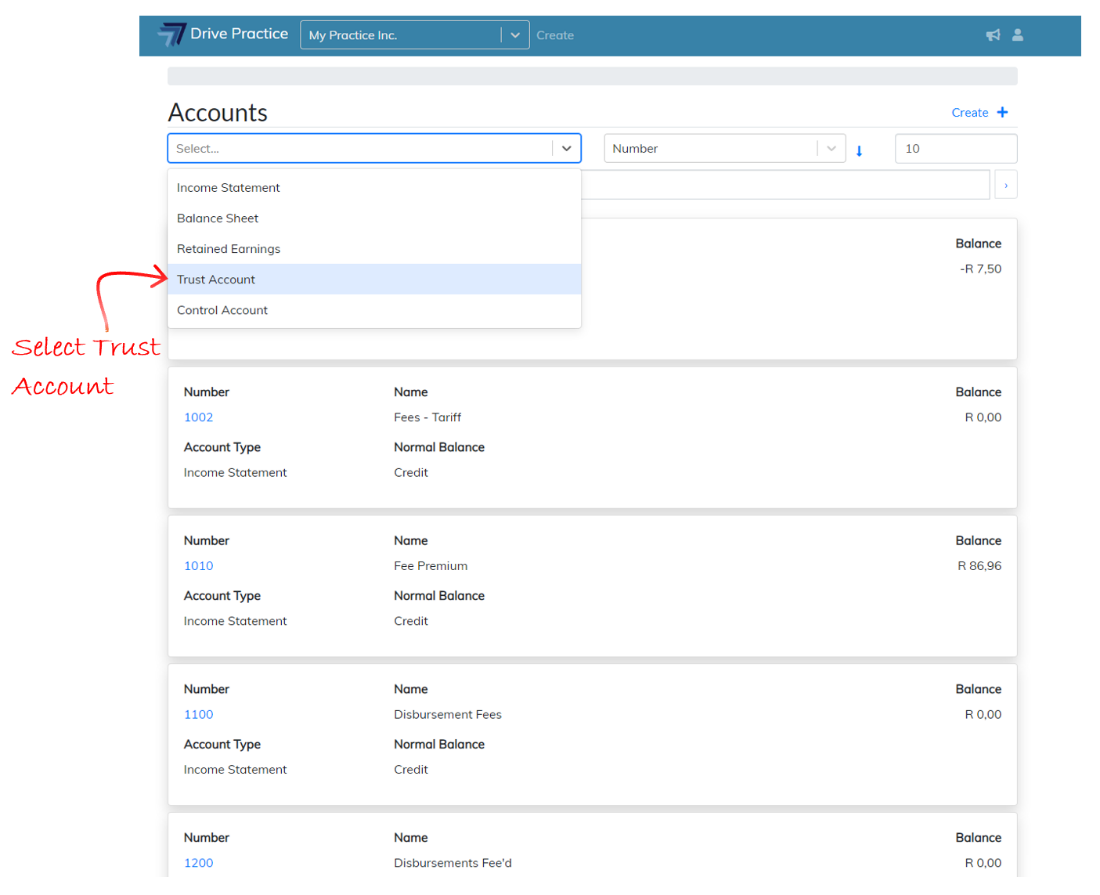The height and width of the screenshot is (895, 1100).
Task: Choose Income Statement from the list
Action: 374,188
